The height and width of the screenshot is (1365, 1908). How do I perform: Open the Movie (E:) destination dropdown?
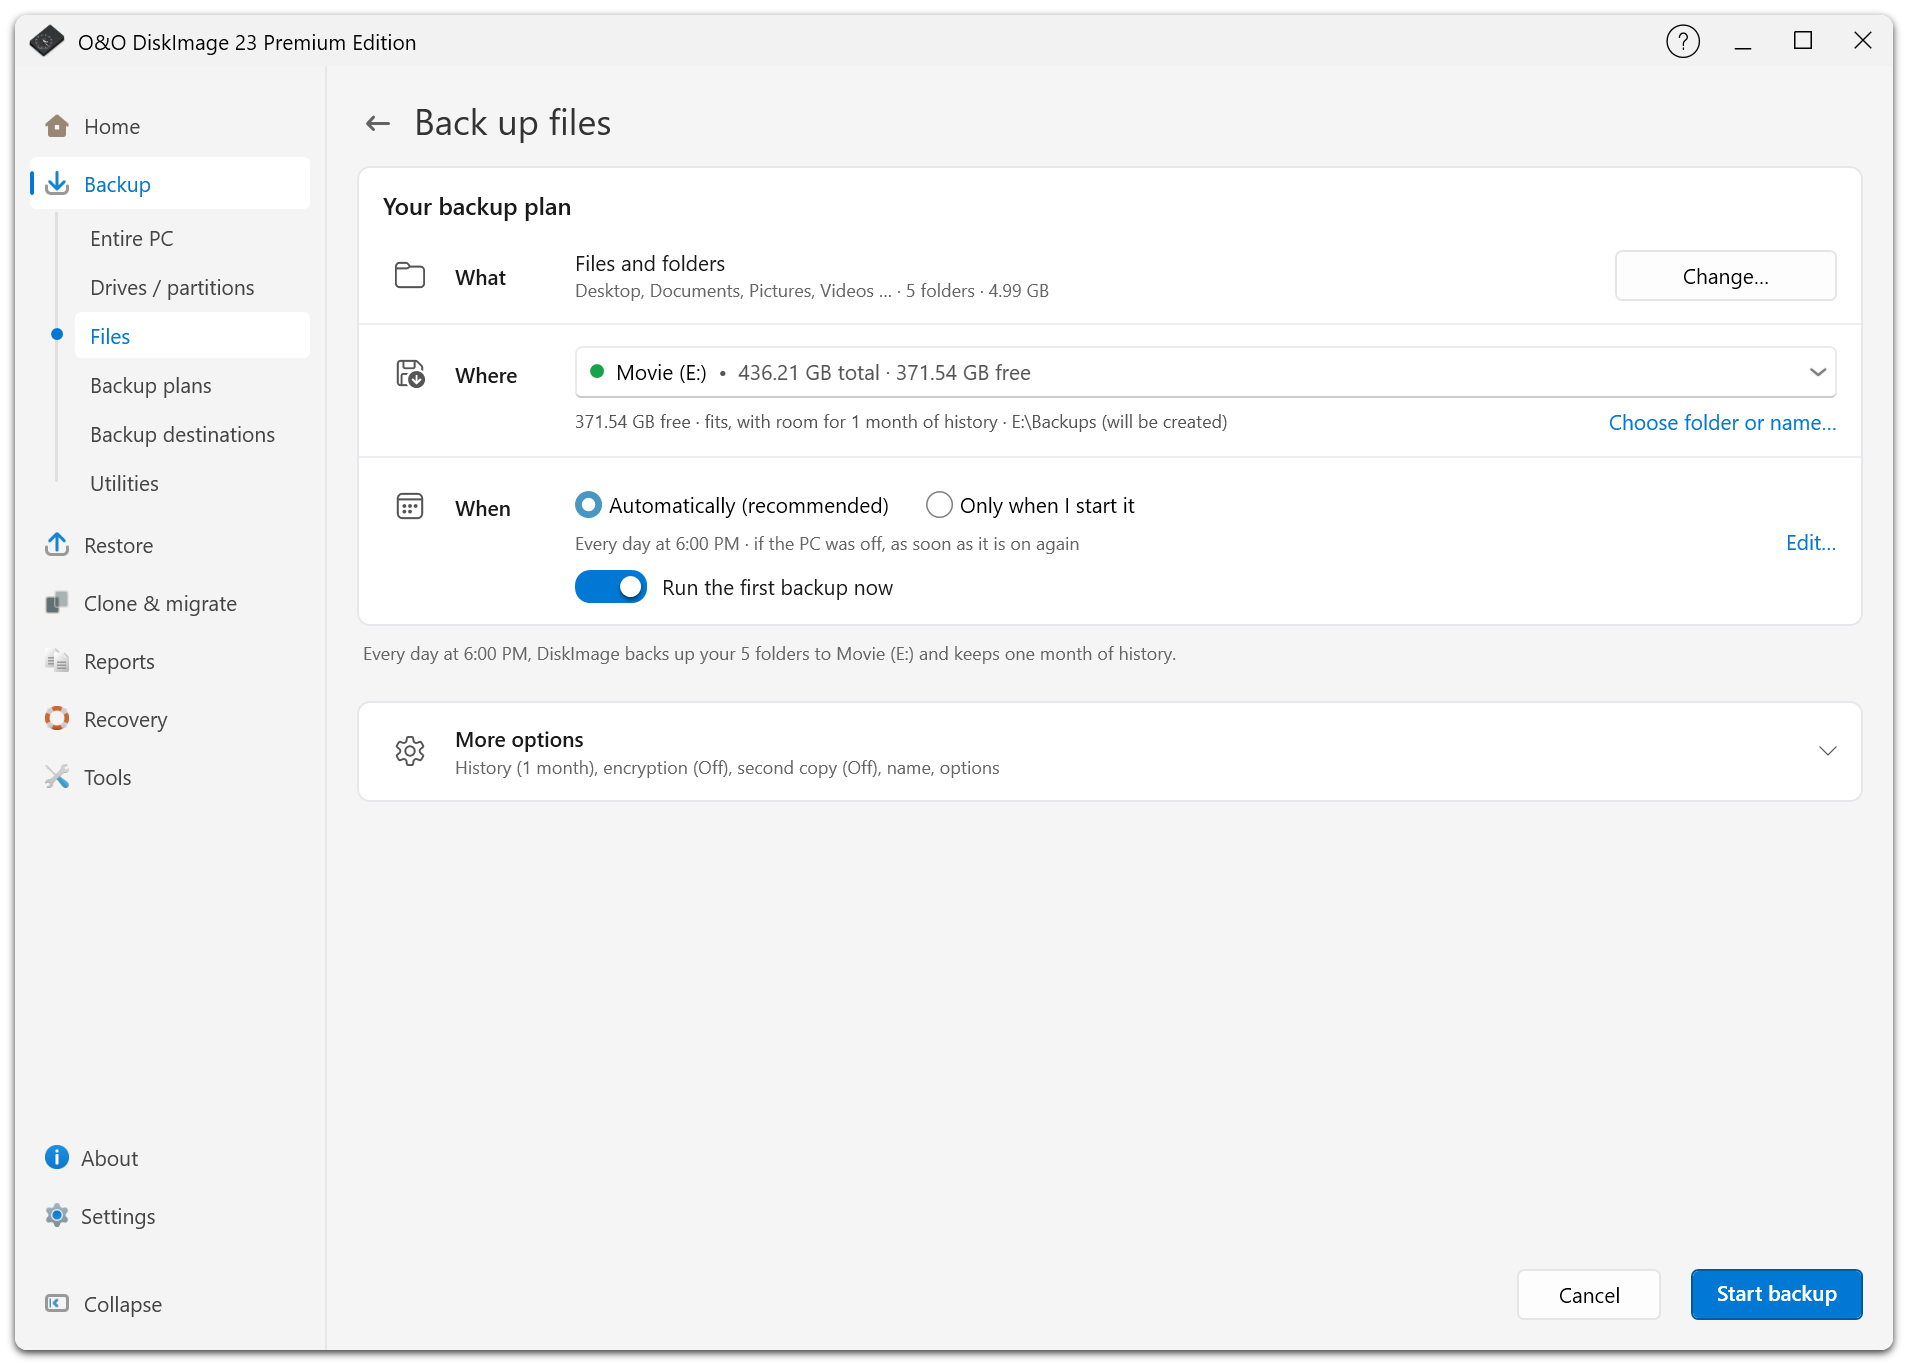(1205, 372)
